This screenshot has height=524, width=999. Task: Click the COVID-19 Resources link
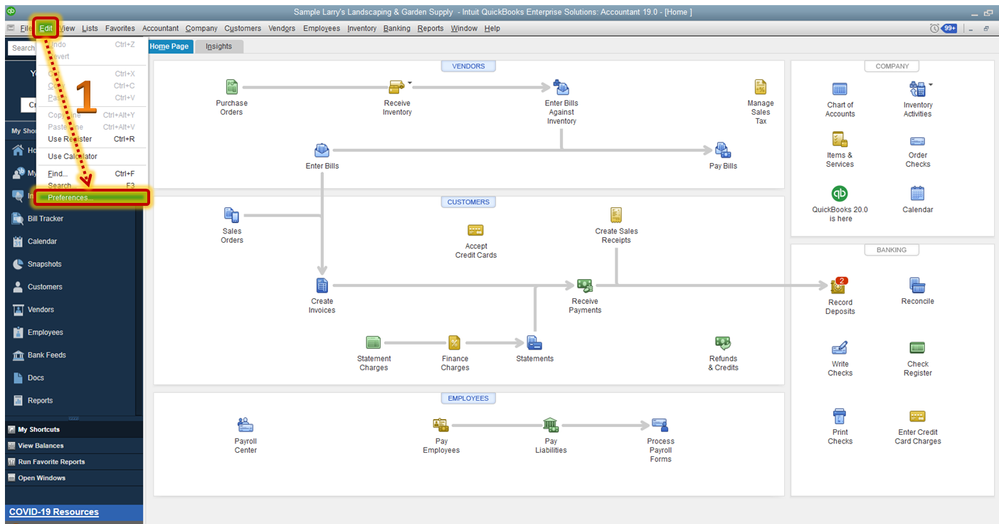click(54, 512)
